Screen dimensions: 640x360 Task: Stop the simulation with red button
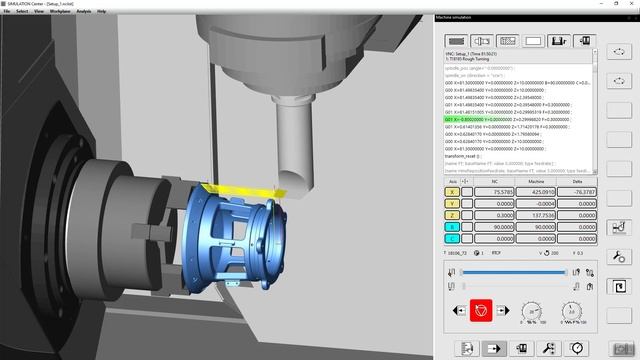click(x=481, y=311)
